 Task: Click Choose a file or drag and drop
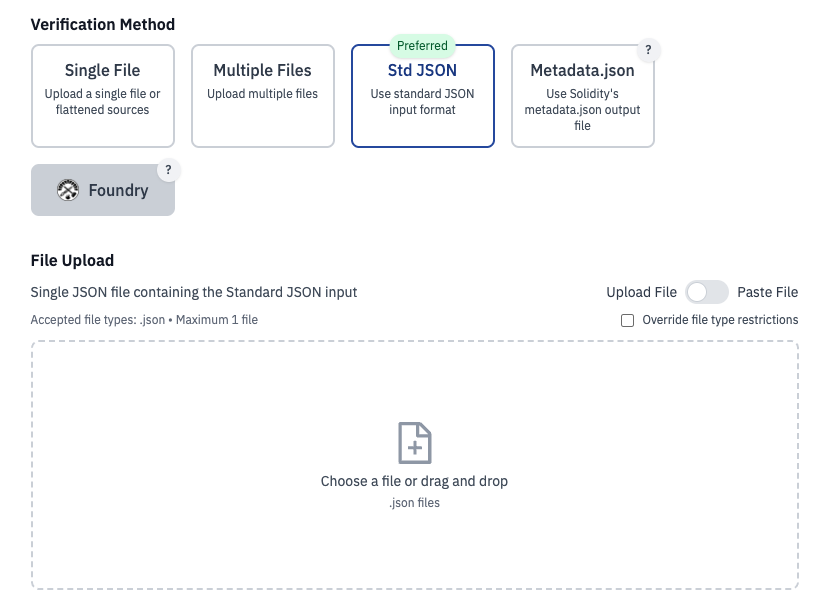pos(414,480)
